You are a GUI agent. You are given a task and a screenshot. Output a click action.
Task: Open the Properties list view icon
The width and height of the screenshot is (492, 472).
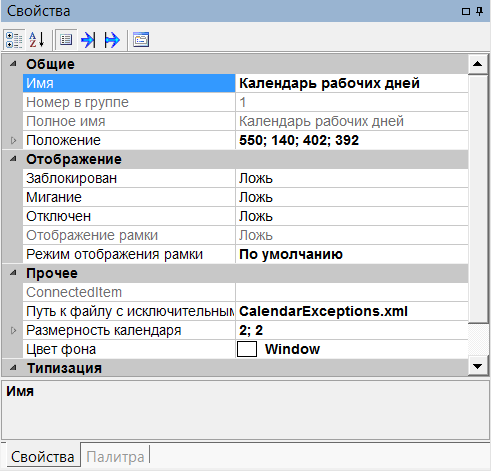pyautogui.click(x=66, y=40)
